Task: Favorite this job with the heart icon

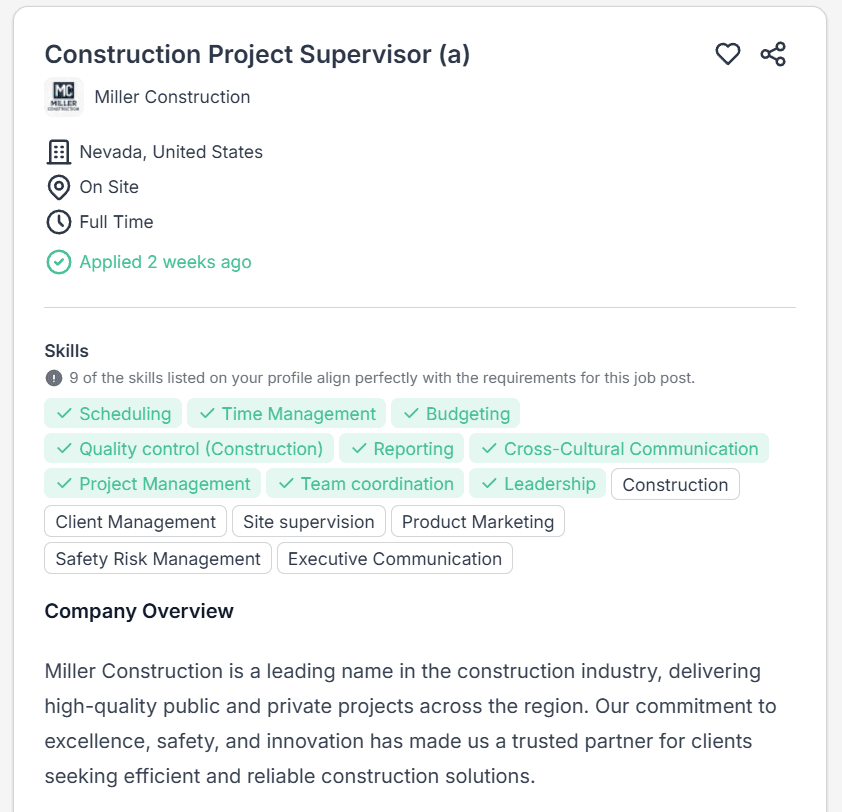Action: tap(729, 55)
